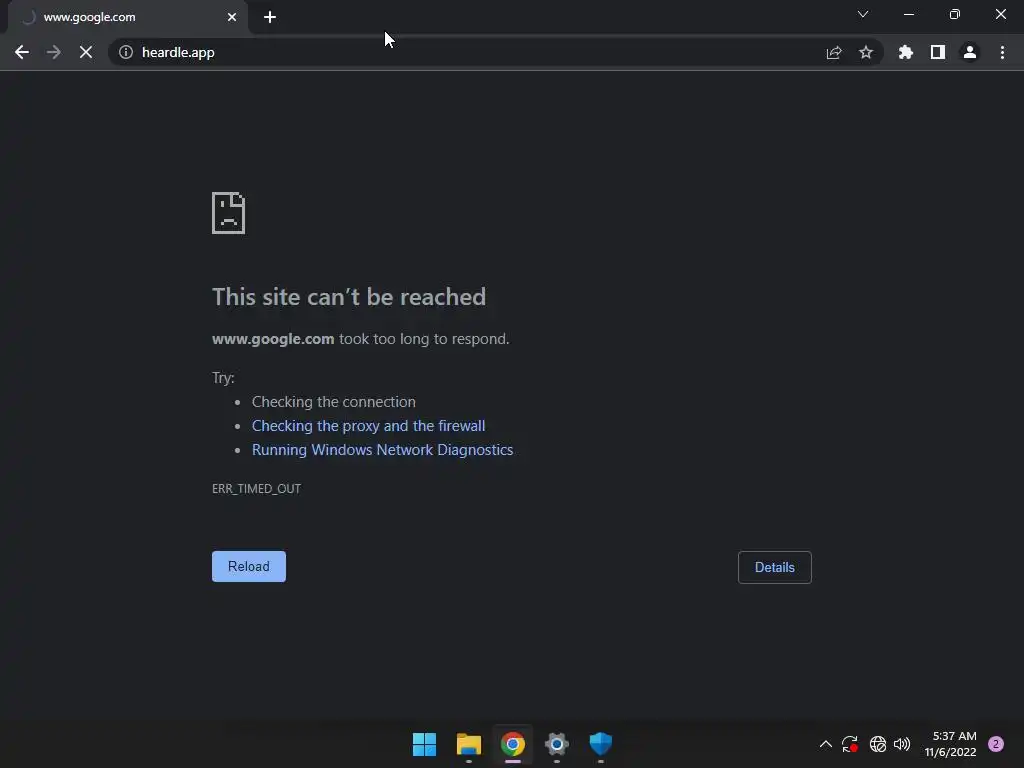Viewport: 1024px width, 768px height.
Task: Click the Chrome taskbar icon
Action: [x=513, y=744]
